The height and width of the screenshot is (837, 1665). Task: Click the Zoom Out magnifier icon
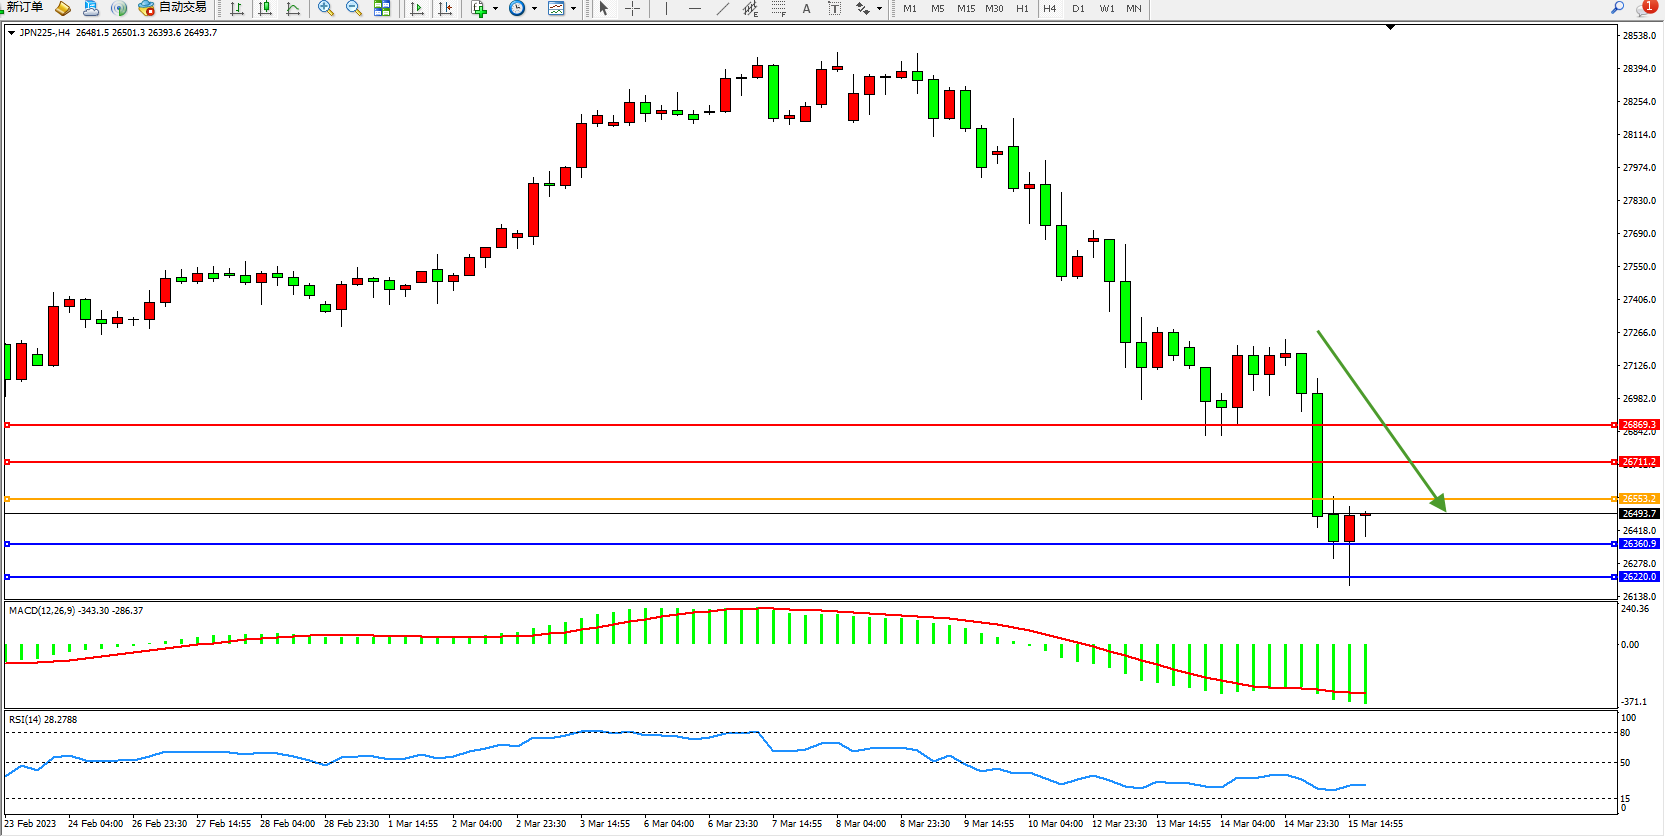[354, 9]
